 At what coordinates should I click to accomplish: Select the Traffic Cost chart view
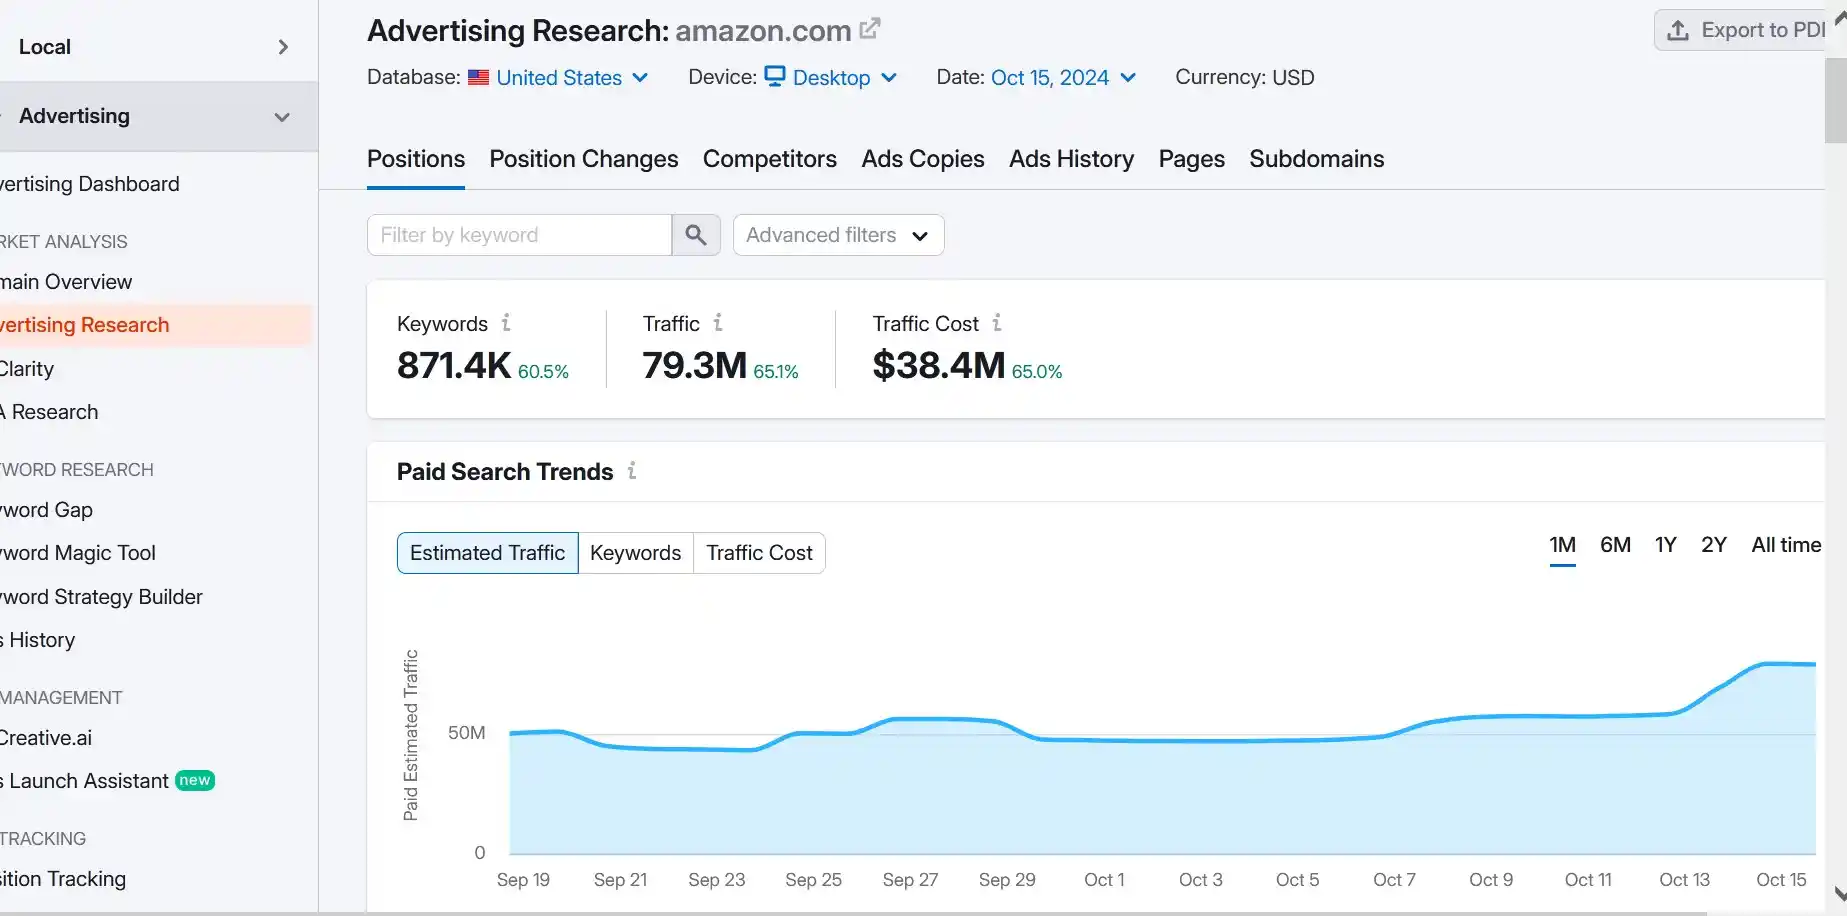[760, 553]
